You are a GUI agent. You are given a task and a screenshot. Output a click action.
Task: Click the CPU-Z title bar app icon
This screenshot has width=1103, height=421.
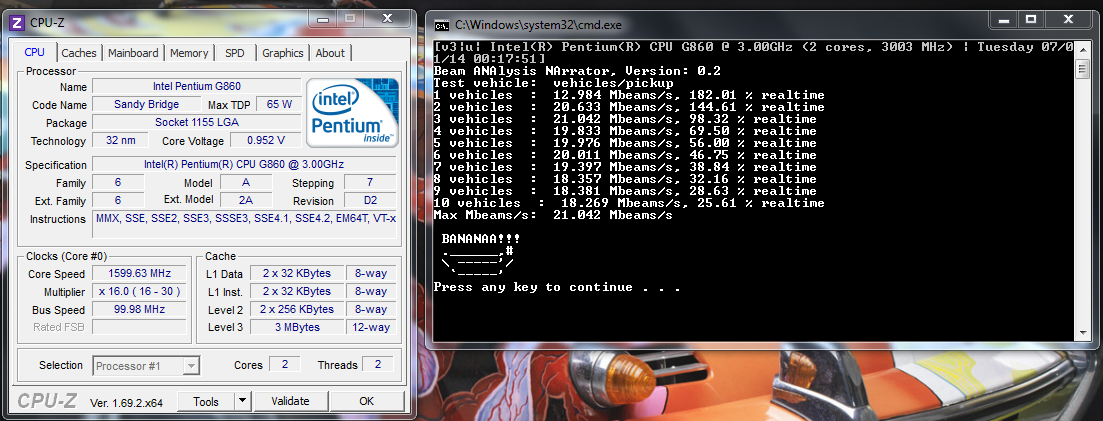pos(18,23)
